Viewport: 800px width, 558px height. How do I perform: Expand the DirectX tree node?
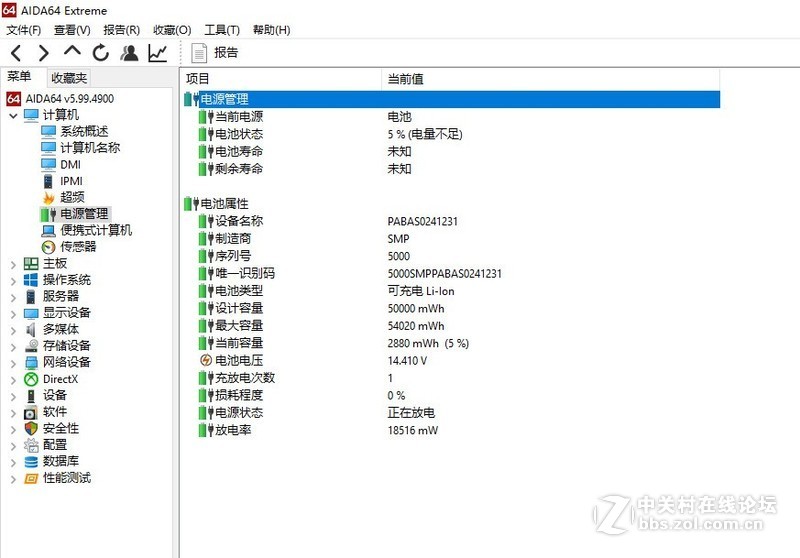coord(13,379)
